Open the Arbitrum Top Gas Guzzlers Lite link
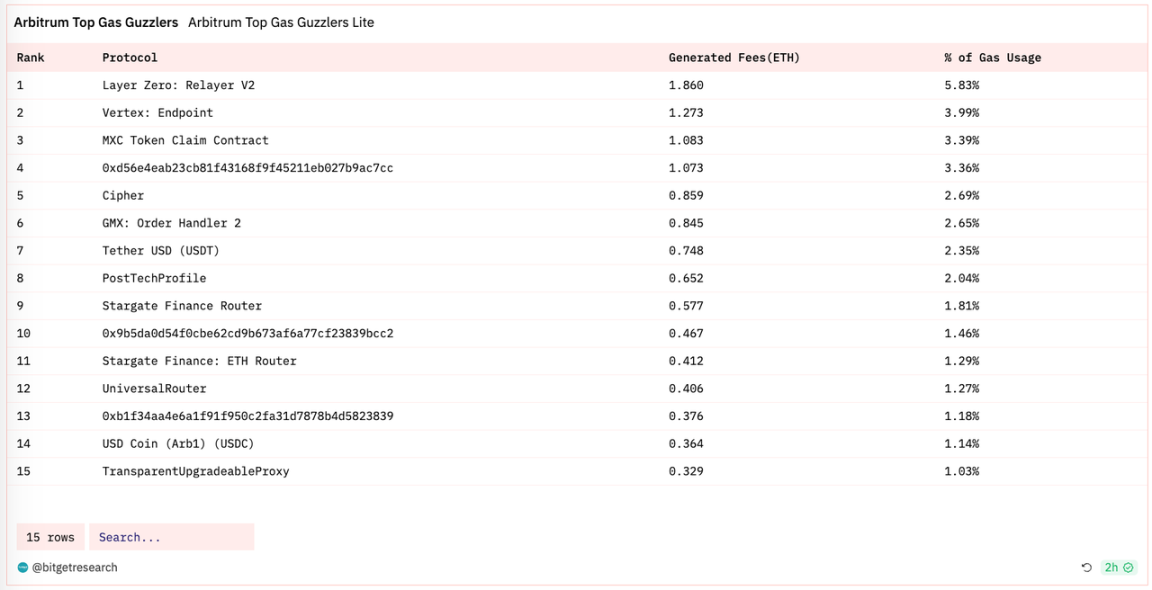 281,22
